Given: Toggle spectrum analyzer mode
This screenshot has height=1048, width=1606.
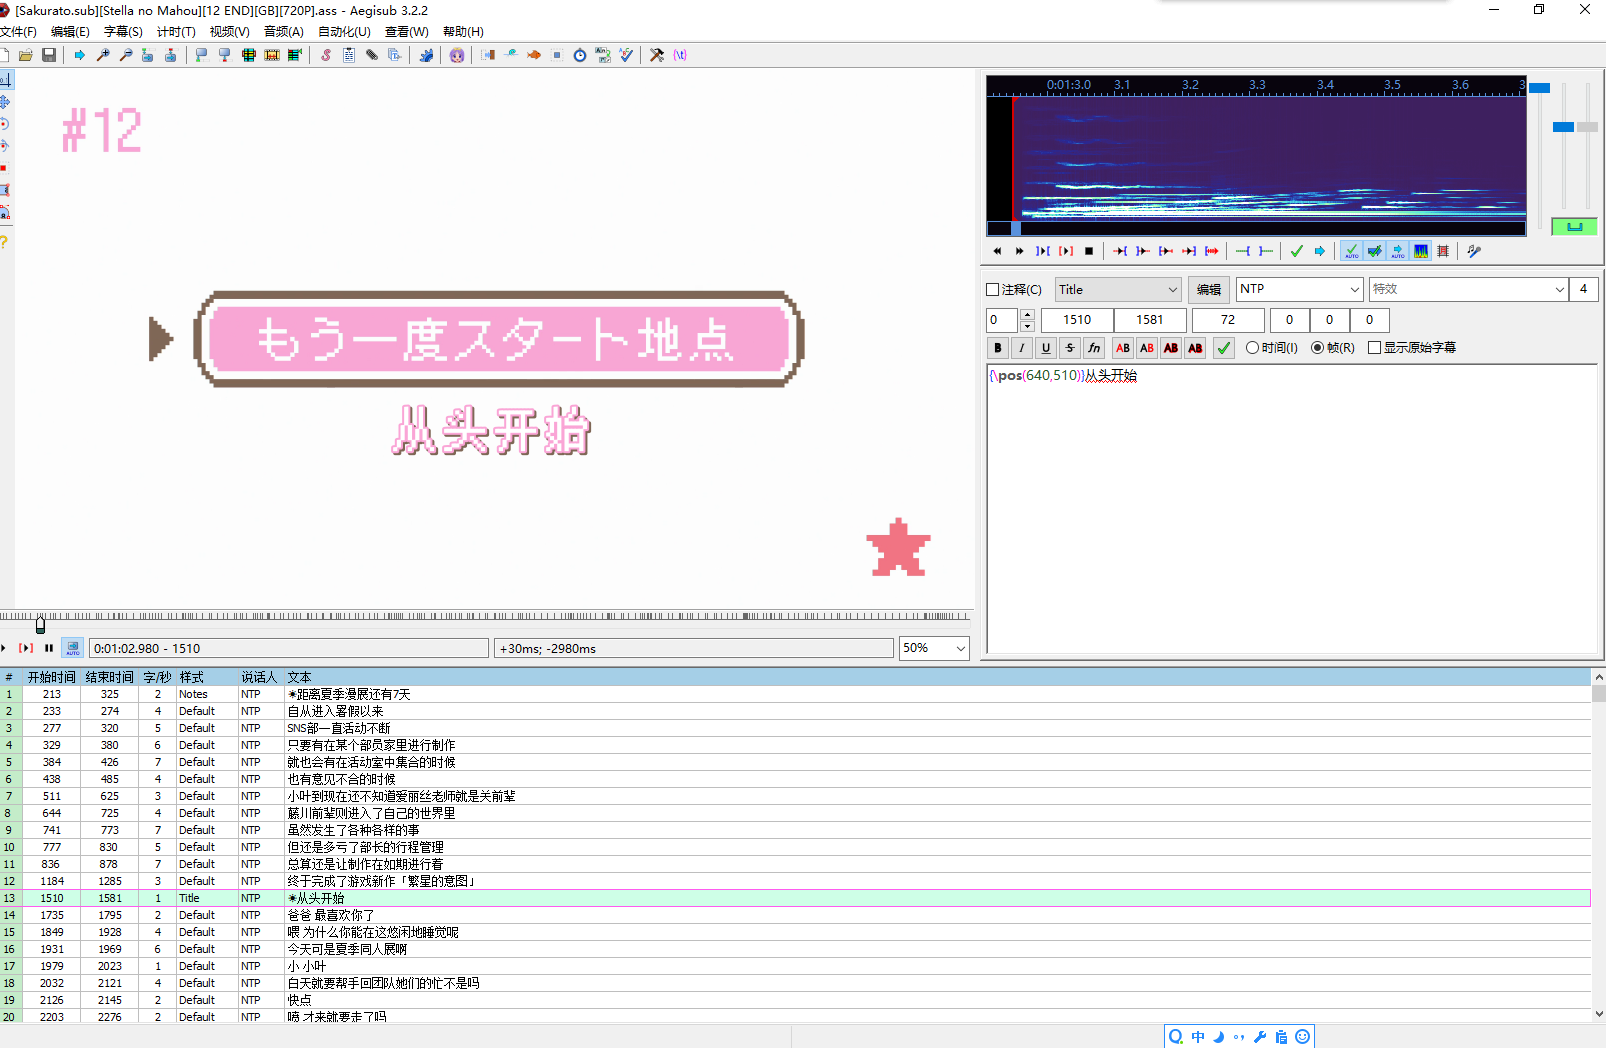Looking at the screenshot, I should (x=1420, y=251).
